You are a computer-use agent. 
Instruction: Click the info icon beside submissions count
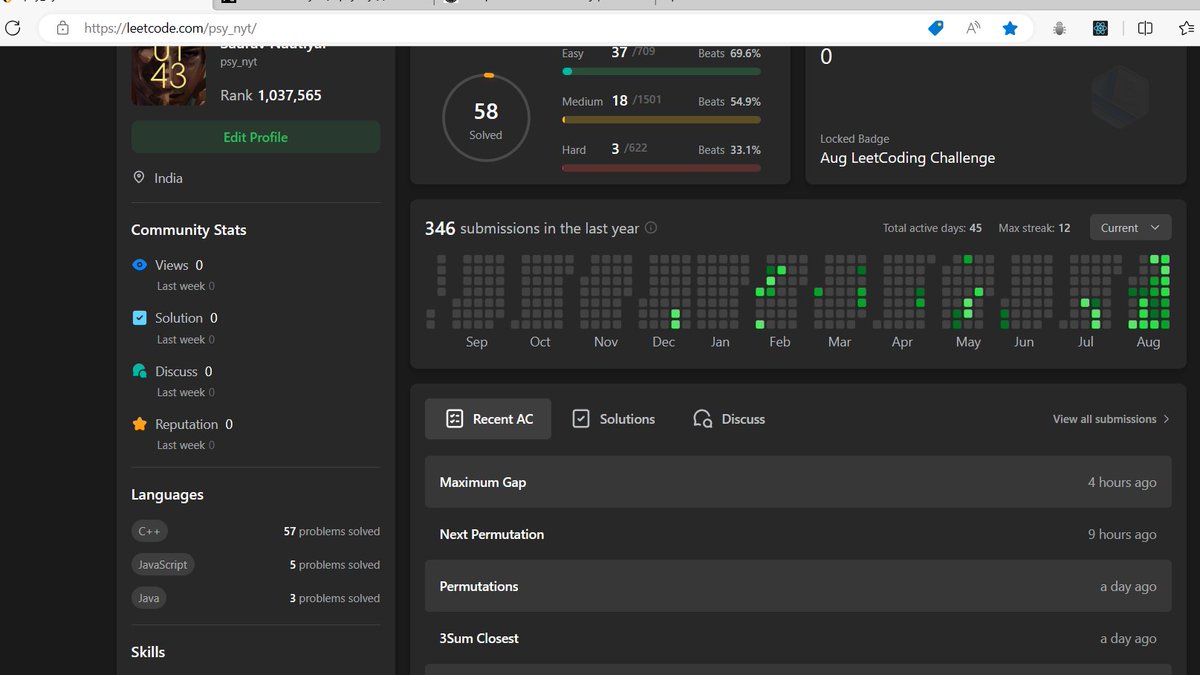coord(651,228)
